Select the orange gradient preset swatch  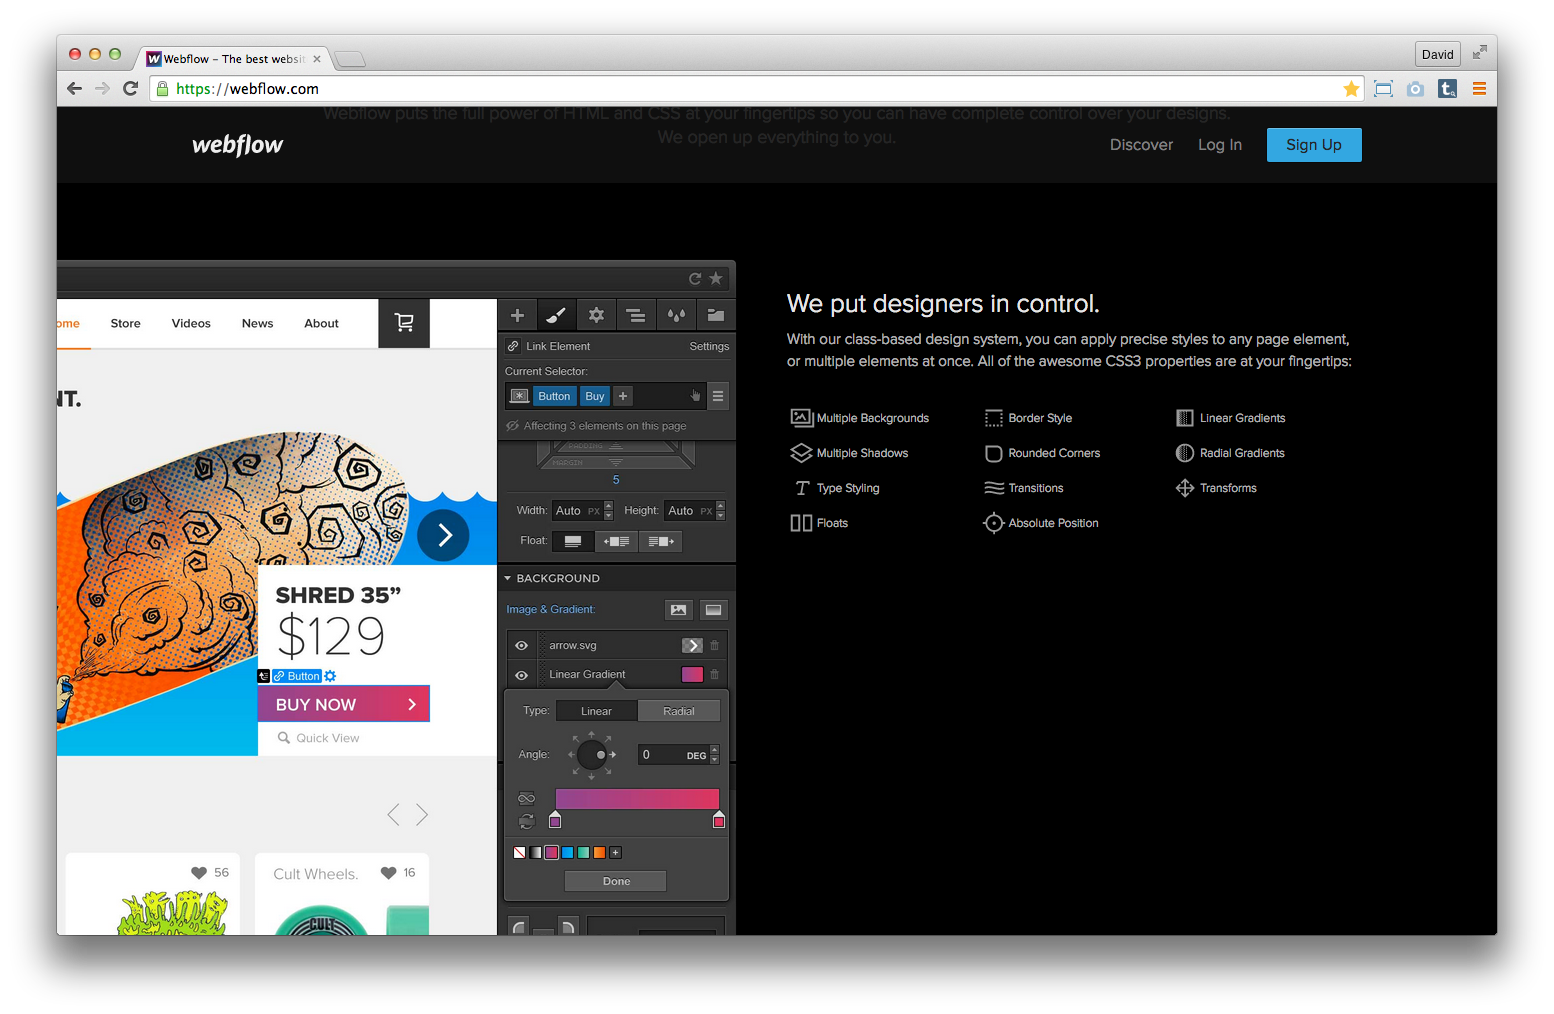[x=600, y=853]
